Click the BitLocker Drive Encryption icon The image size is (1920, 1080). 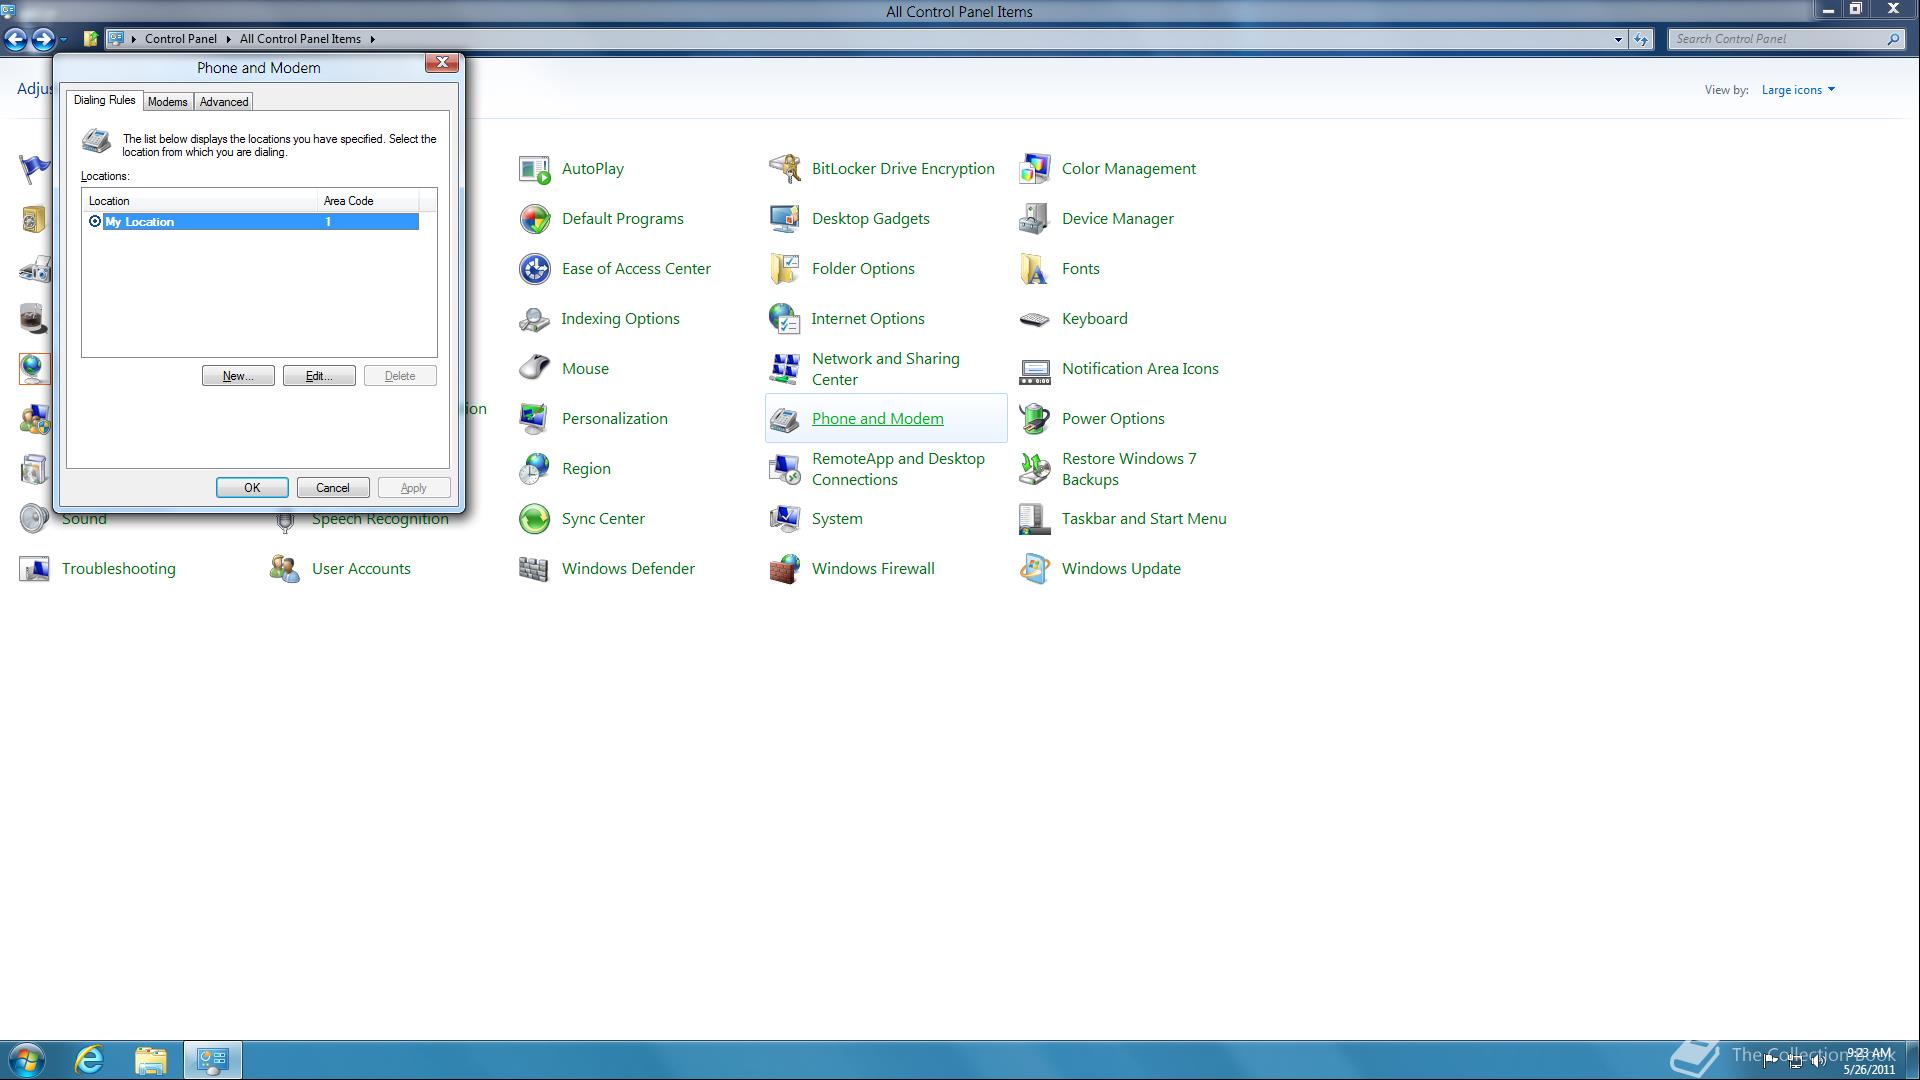[x=784, y=169]
